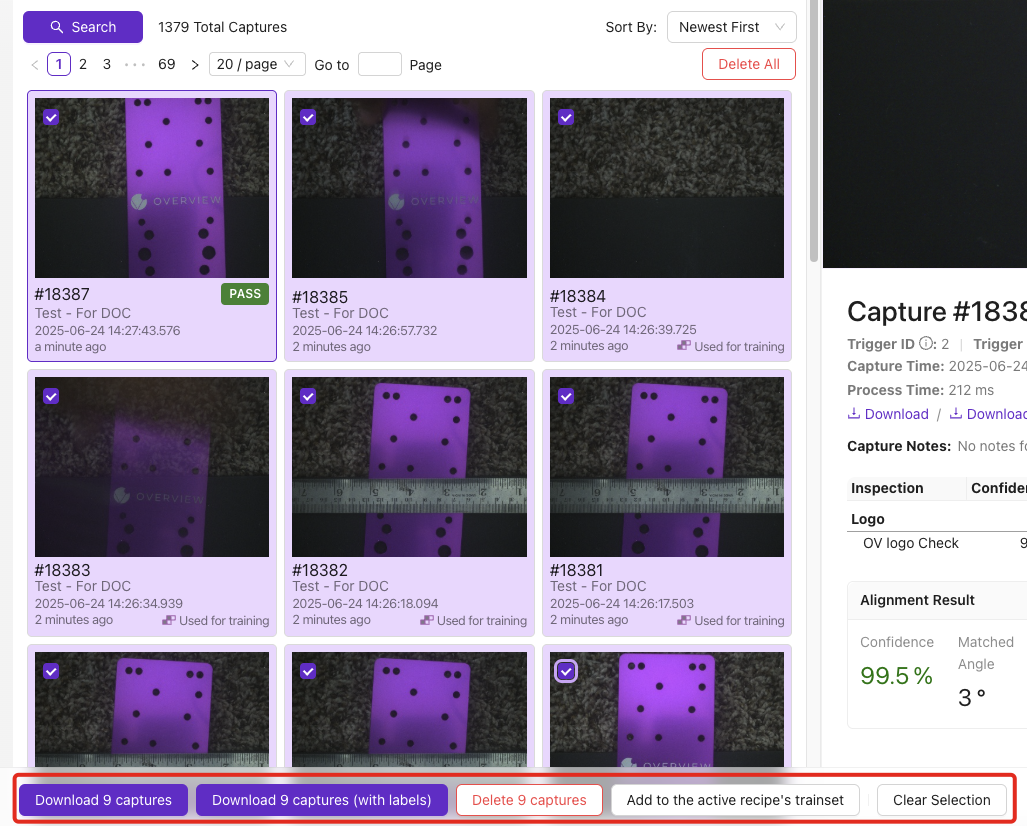Click the previous page arrow
The image size is (1027, 826).
coord(35,65)
